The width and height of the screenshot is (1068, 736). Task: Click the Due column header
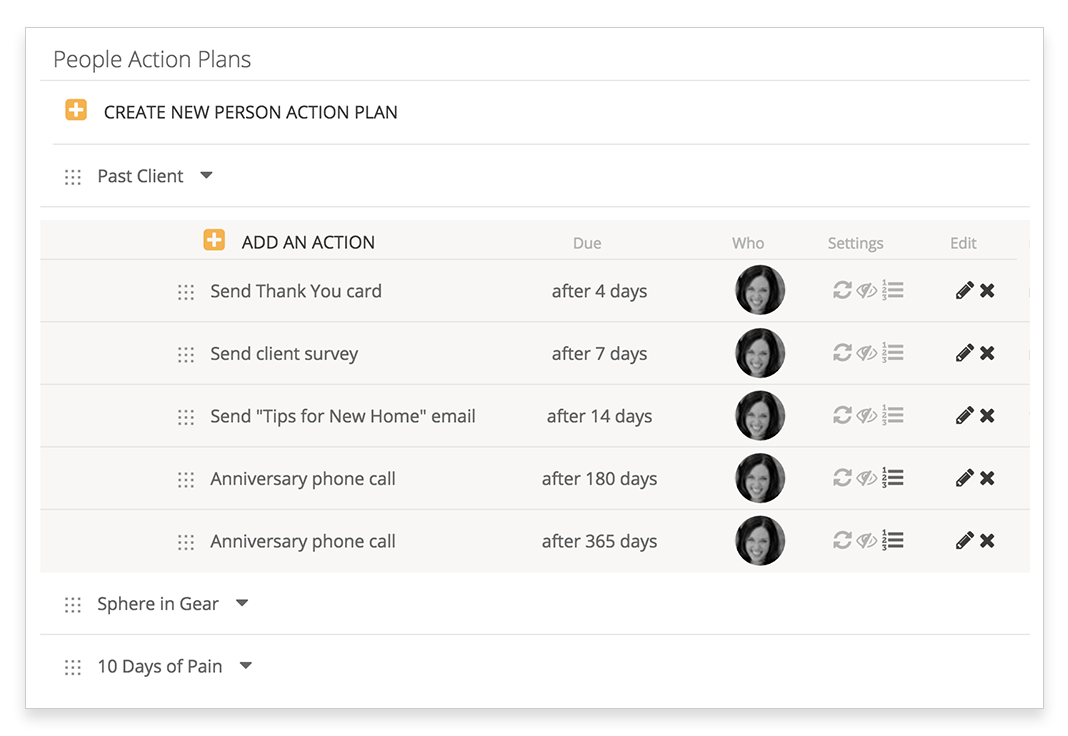coord(587,243)
